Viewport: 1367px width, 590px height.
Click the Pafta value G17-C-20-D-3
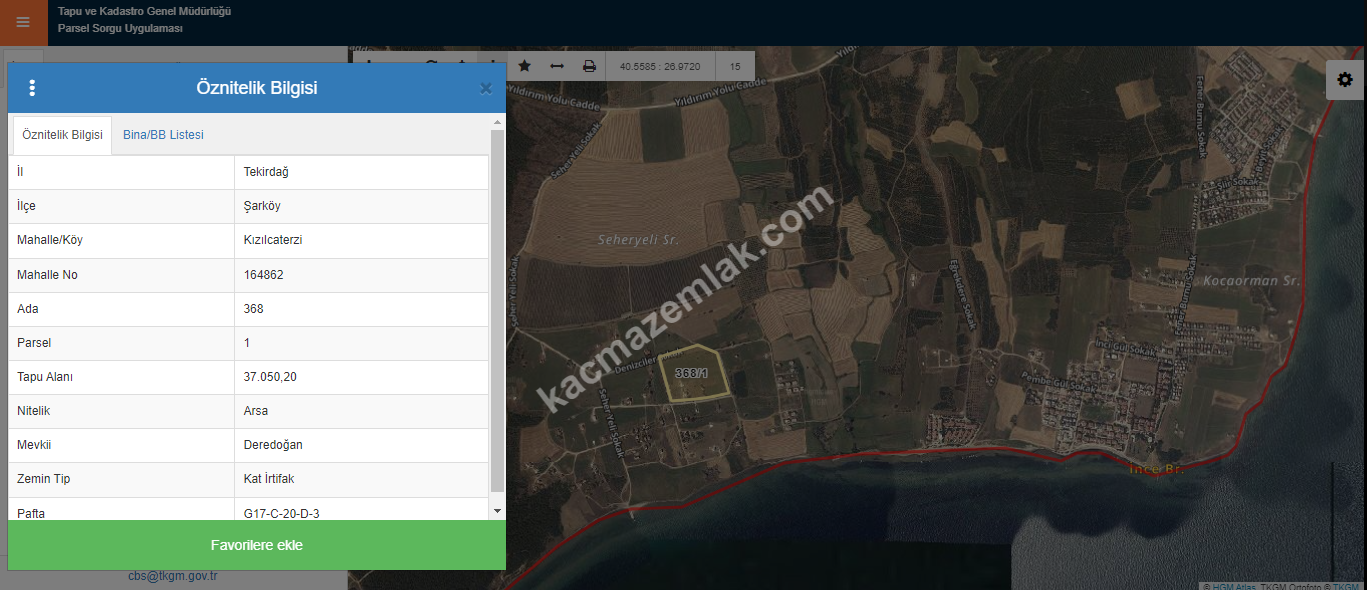click(281, 513)
